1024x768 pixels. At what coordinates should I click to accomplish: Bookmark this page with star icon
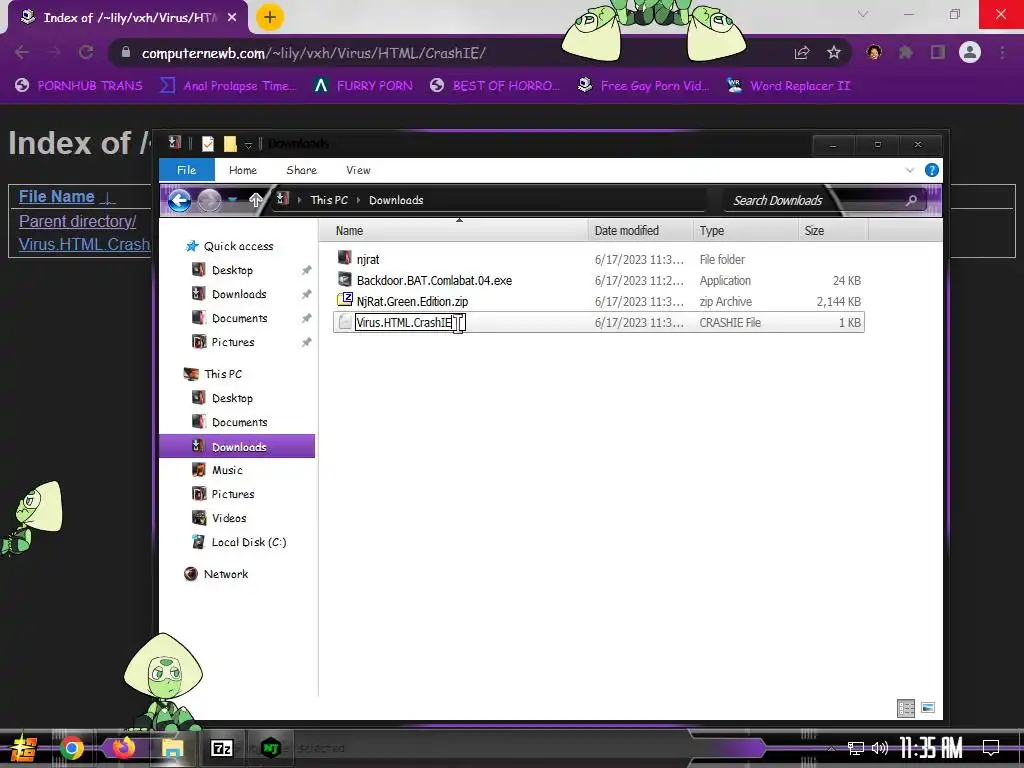point(834,53)
